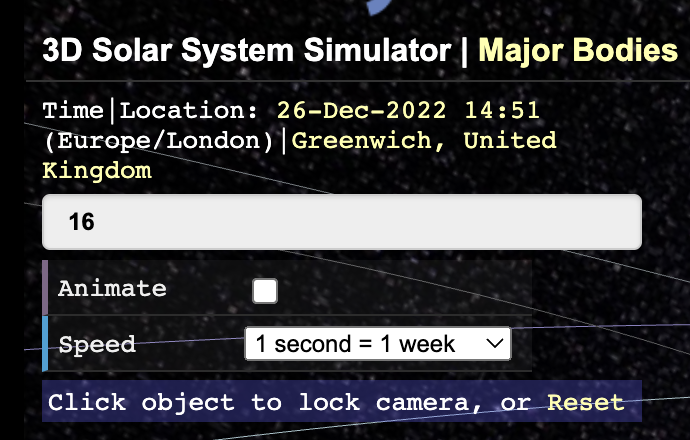Click Reset to unlock the camera
This screenshot has width=690, height=440.
coord(586,402)
